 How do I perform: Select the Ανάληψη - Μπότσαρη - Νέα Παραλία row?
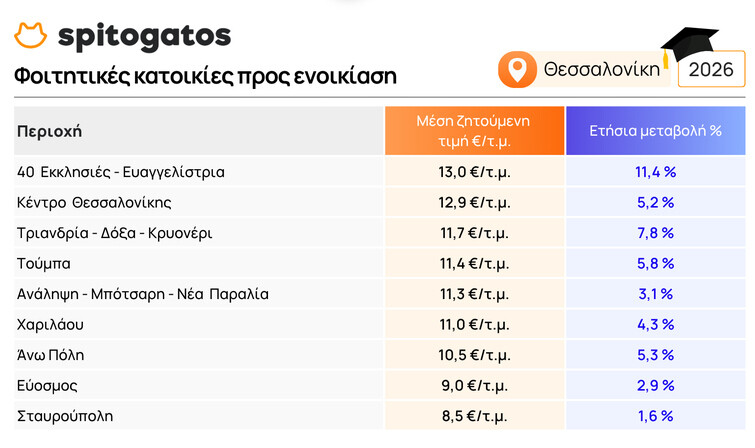pos(379,294)
